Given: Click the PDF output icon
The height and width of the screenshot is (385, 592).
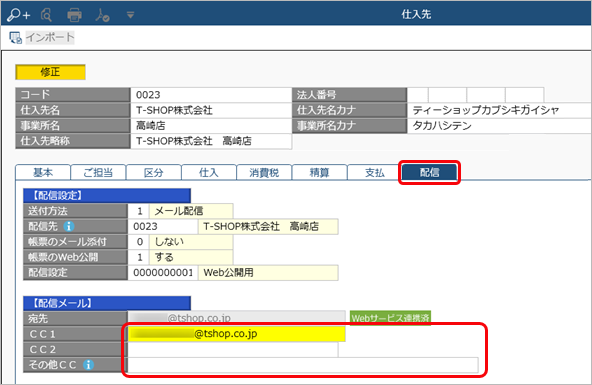Looking at the screenshot, I should tap(102, 15).
